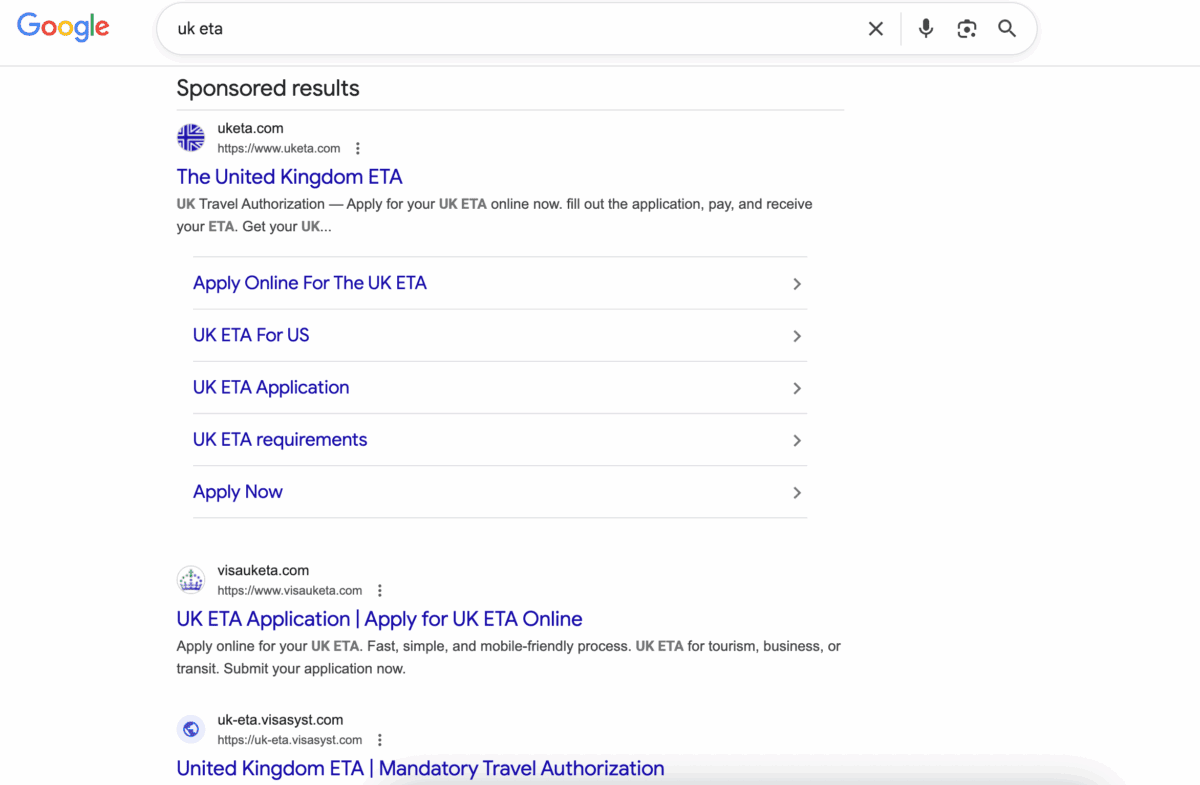
Task: Click the uketa.com site favicon
Action: pos(190,137)
